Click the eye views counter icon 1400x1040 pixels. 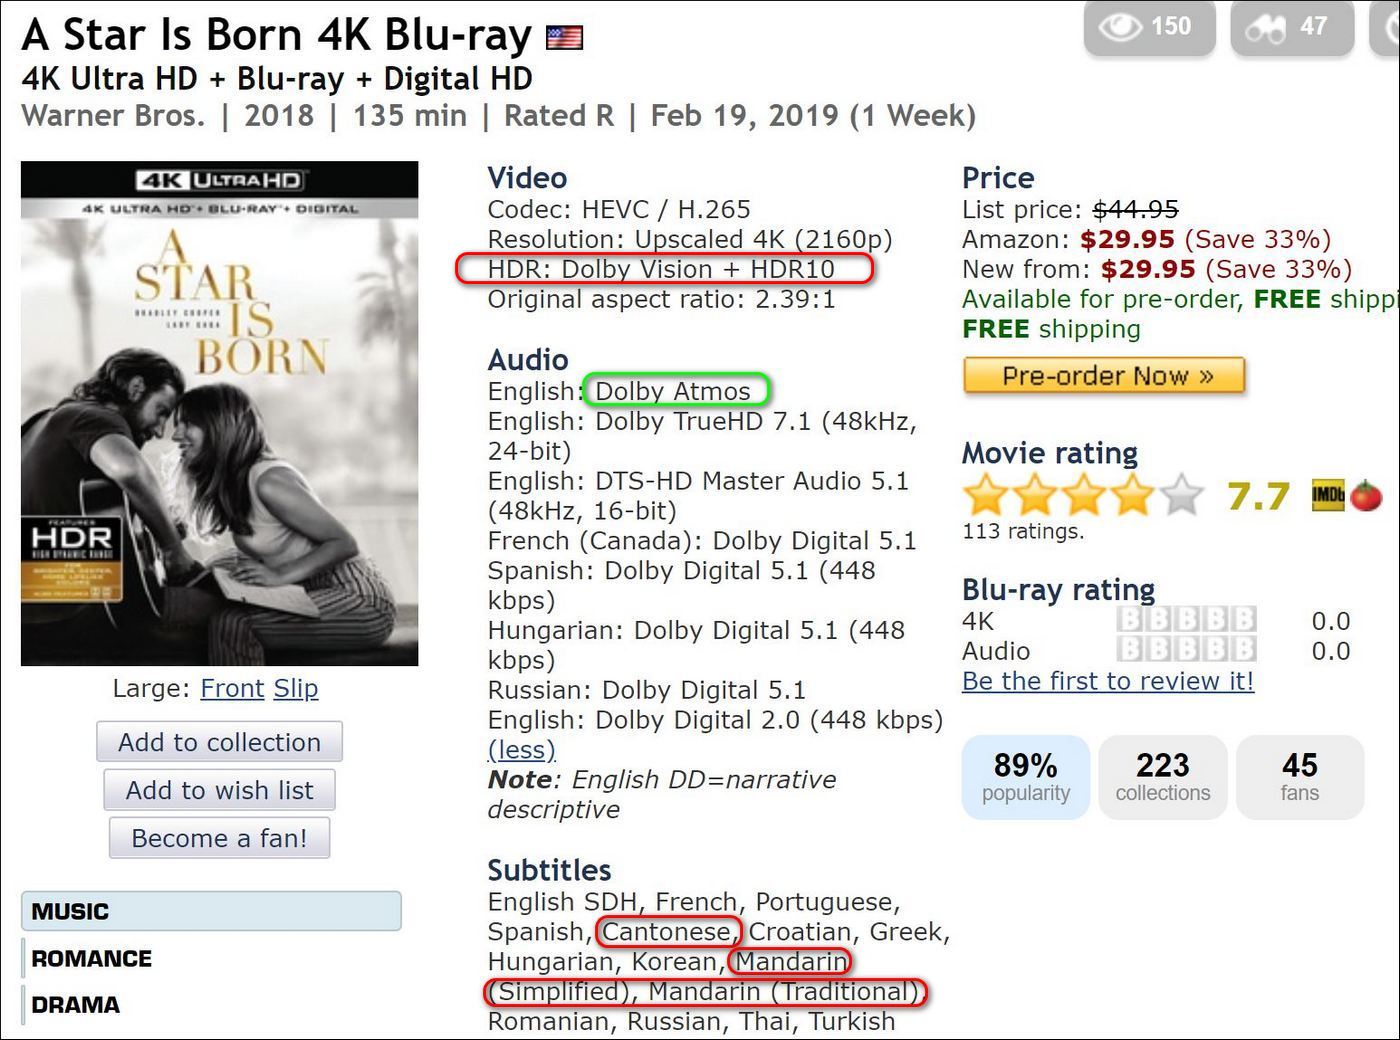(1120, 27)
